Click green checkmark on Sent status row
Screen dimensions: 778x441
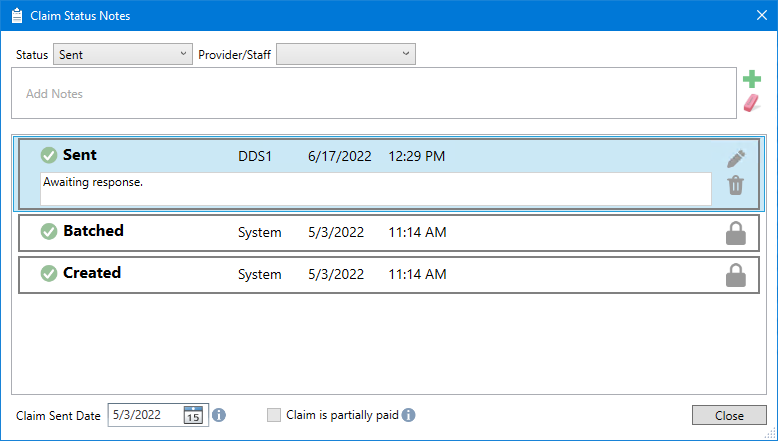[x=49, y=155]
